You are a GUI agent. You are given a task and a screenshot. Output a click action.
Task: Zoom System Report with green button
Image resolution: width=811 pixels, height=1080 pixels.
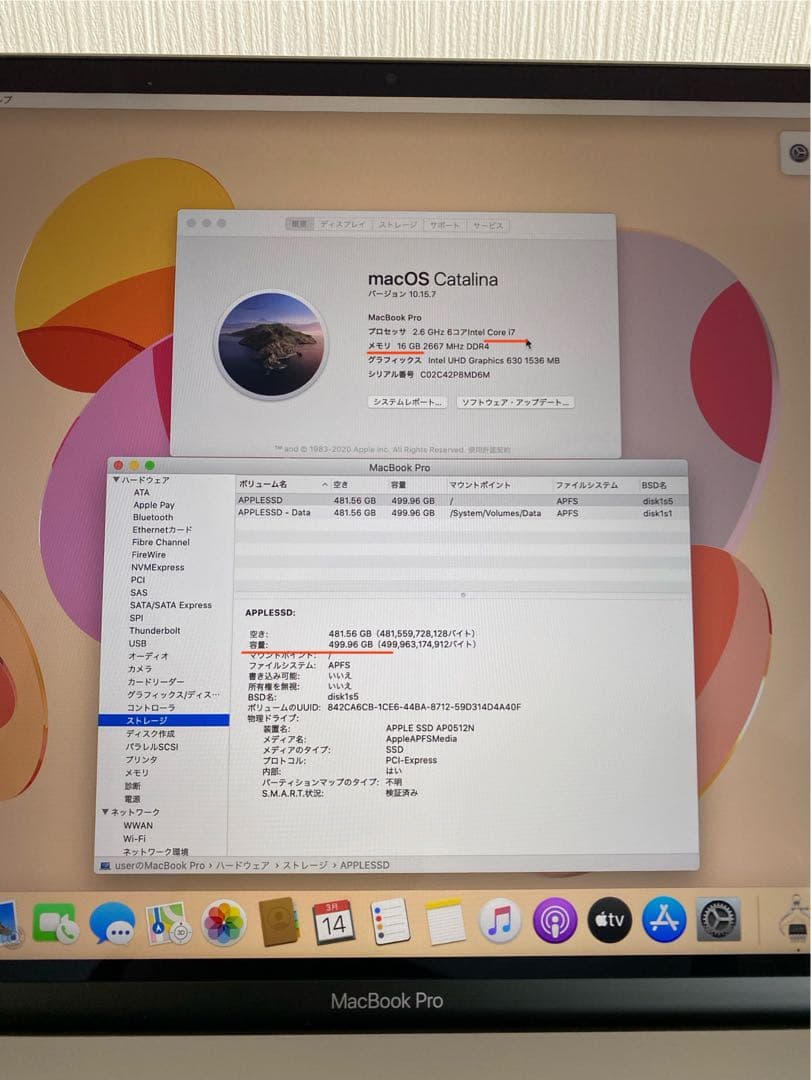150,466
